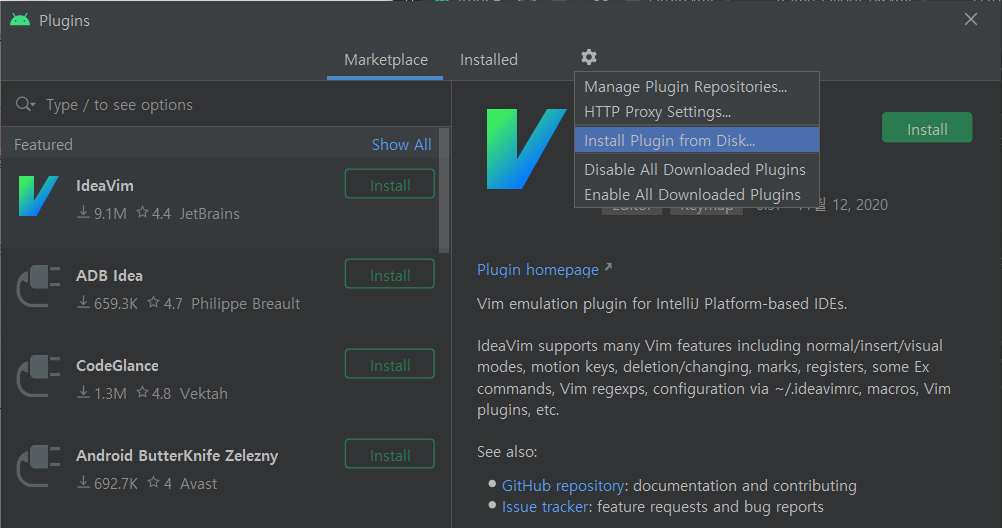
Task: Click the '12, 2020' release date text
Action: (859, 205)
